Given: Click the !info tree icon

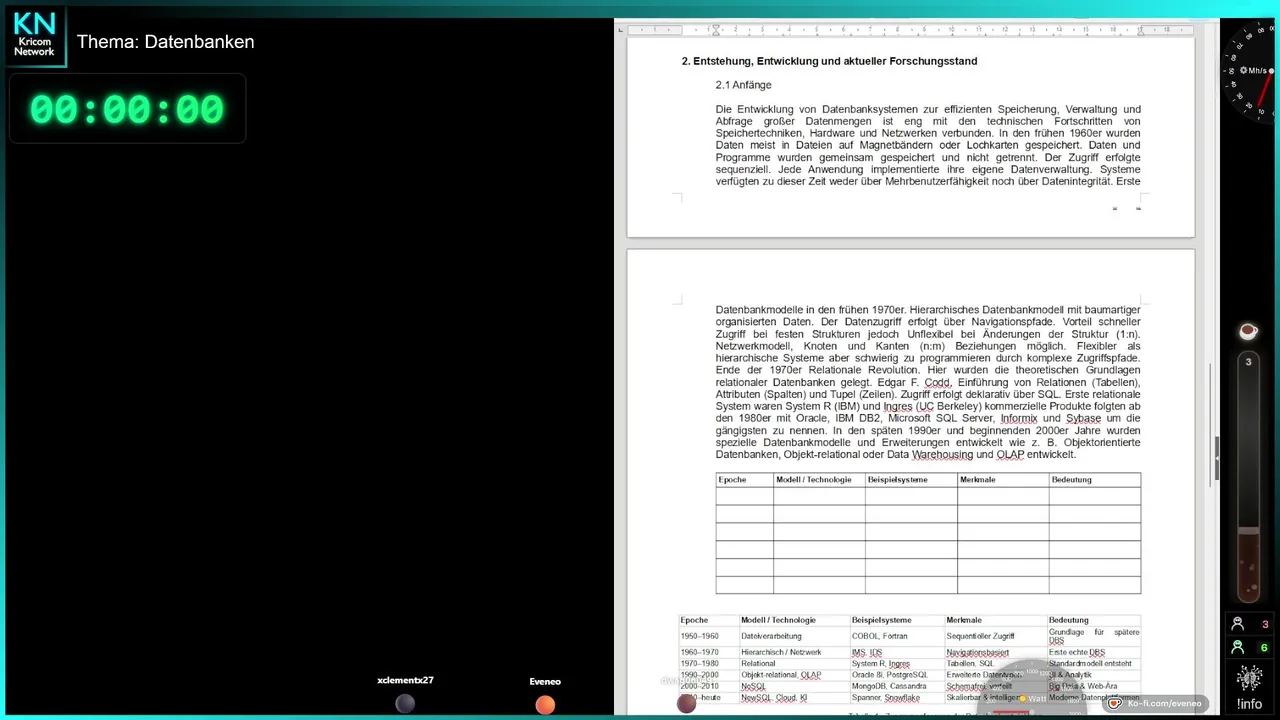Looking at the screenshot, I should (x=1249, y=678).
